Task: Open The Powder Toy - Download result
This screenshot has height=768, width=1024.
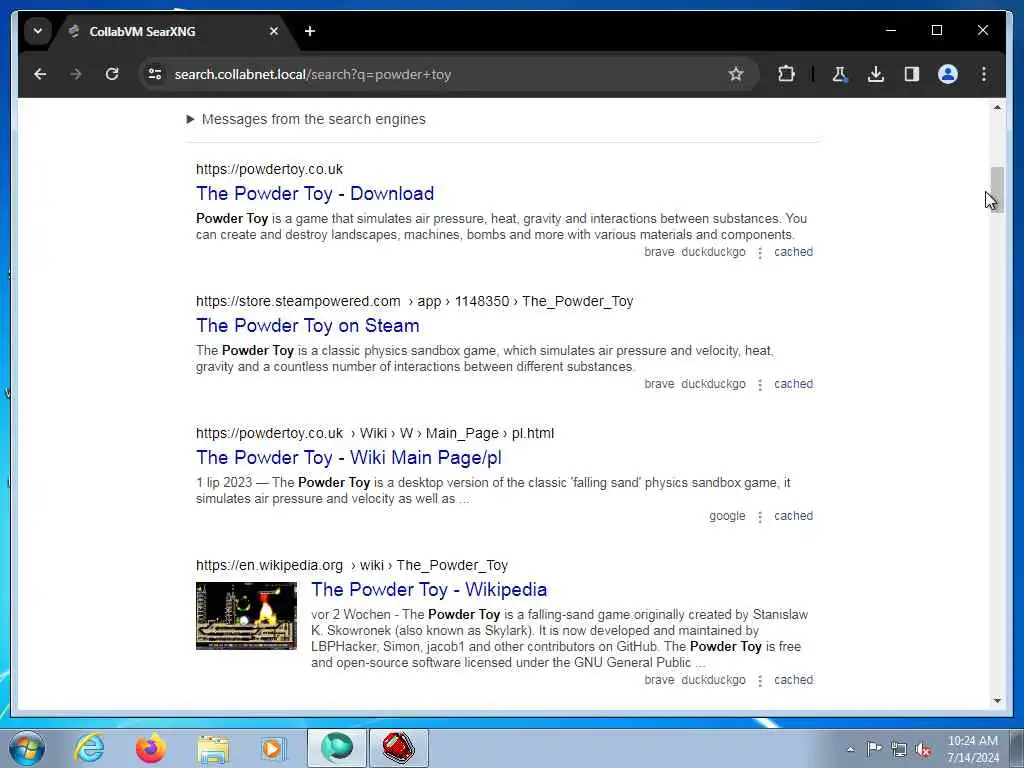Action: click(x=315, y=194)
